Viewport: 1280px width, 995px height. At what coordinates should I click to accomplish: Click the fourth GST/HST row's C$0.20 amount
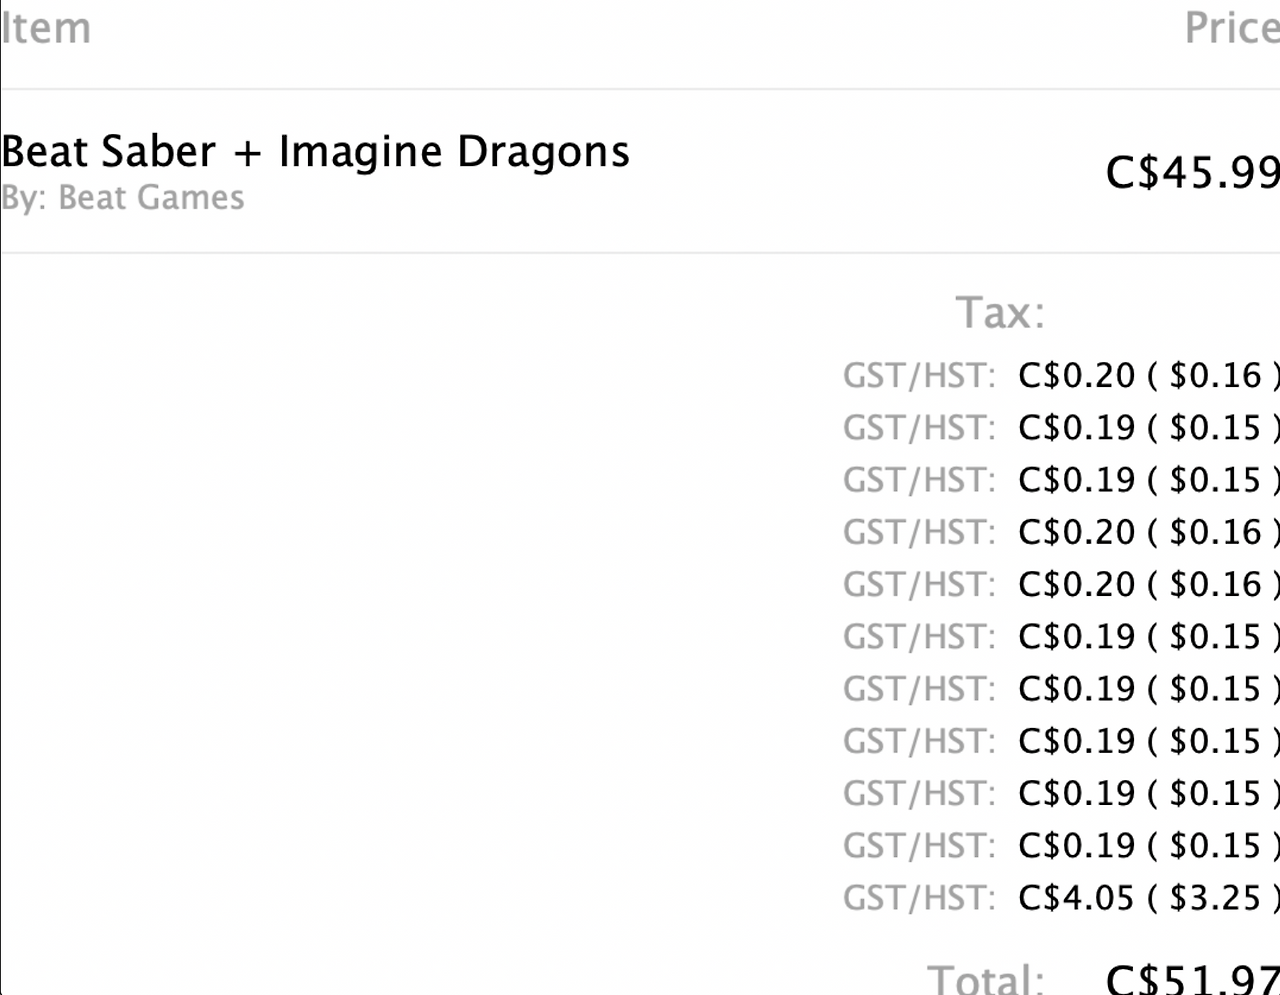pos(1077,532)
